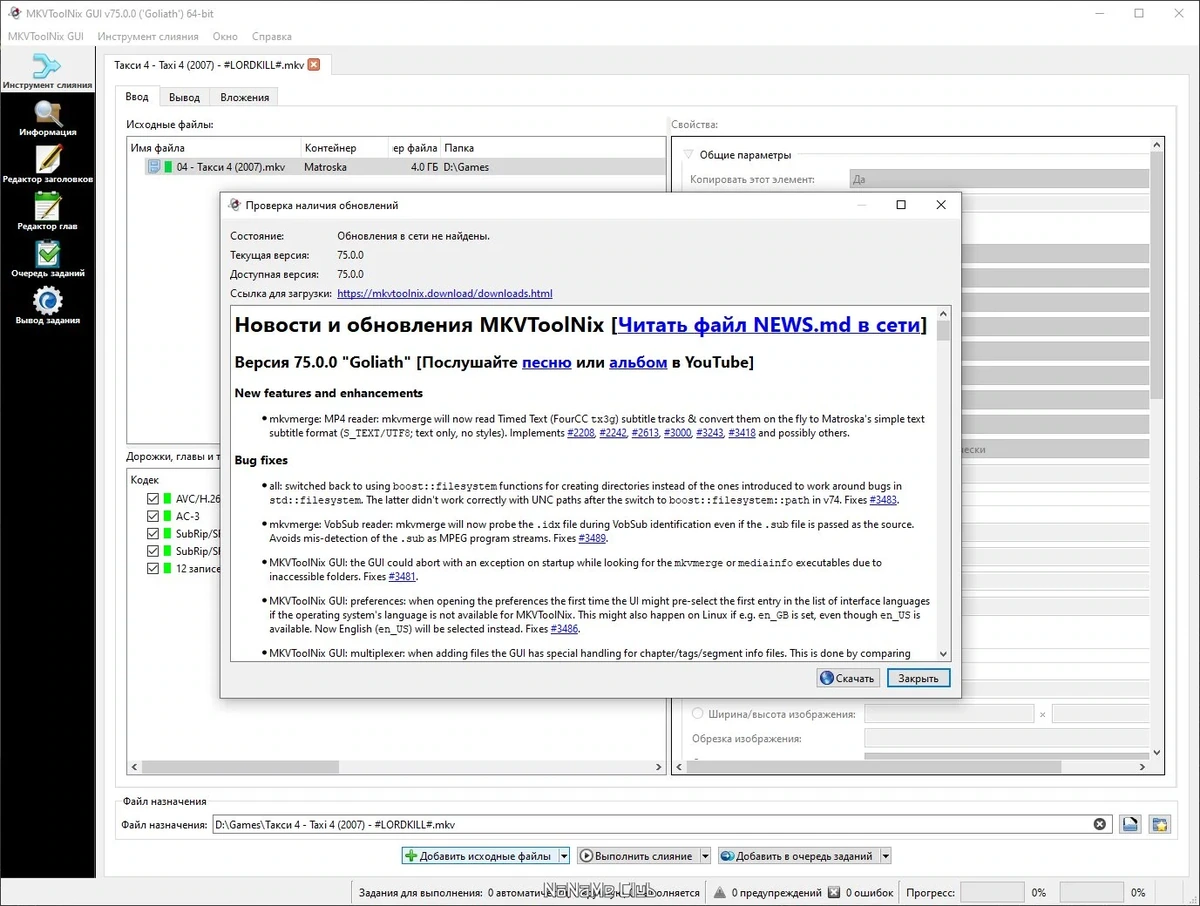Open the Header editor in the sidebar
This screenshot has height=906, width=1200.
(47, 166)
